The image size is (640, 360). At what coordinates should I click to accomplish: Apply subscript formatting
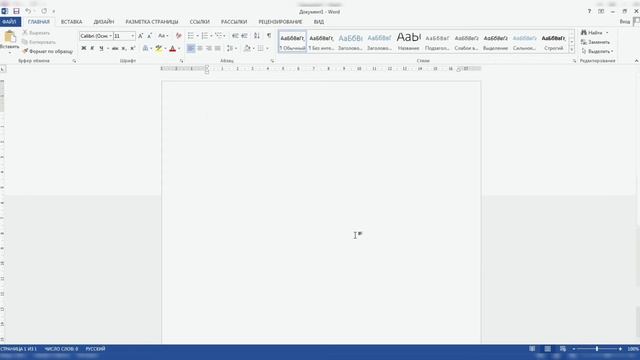[124, 48]
